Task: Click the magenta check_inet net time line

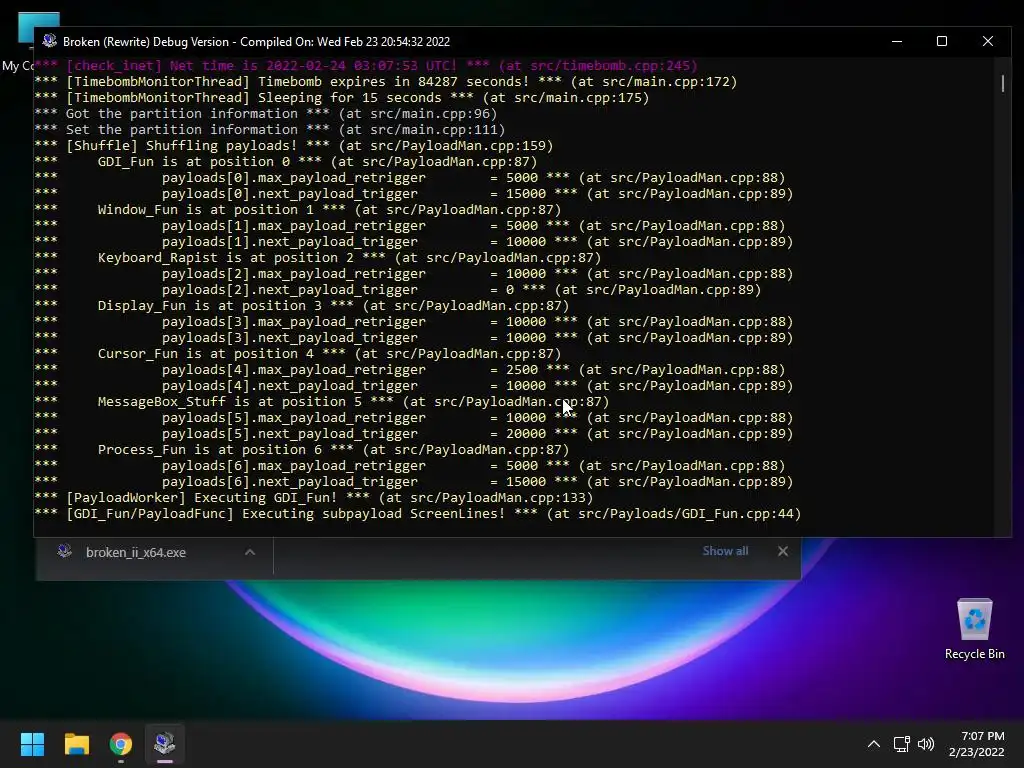Action: coord(366,65)
